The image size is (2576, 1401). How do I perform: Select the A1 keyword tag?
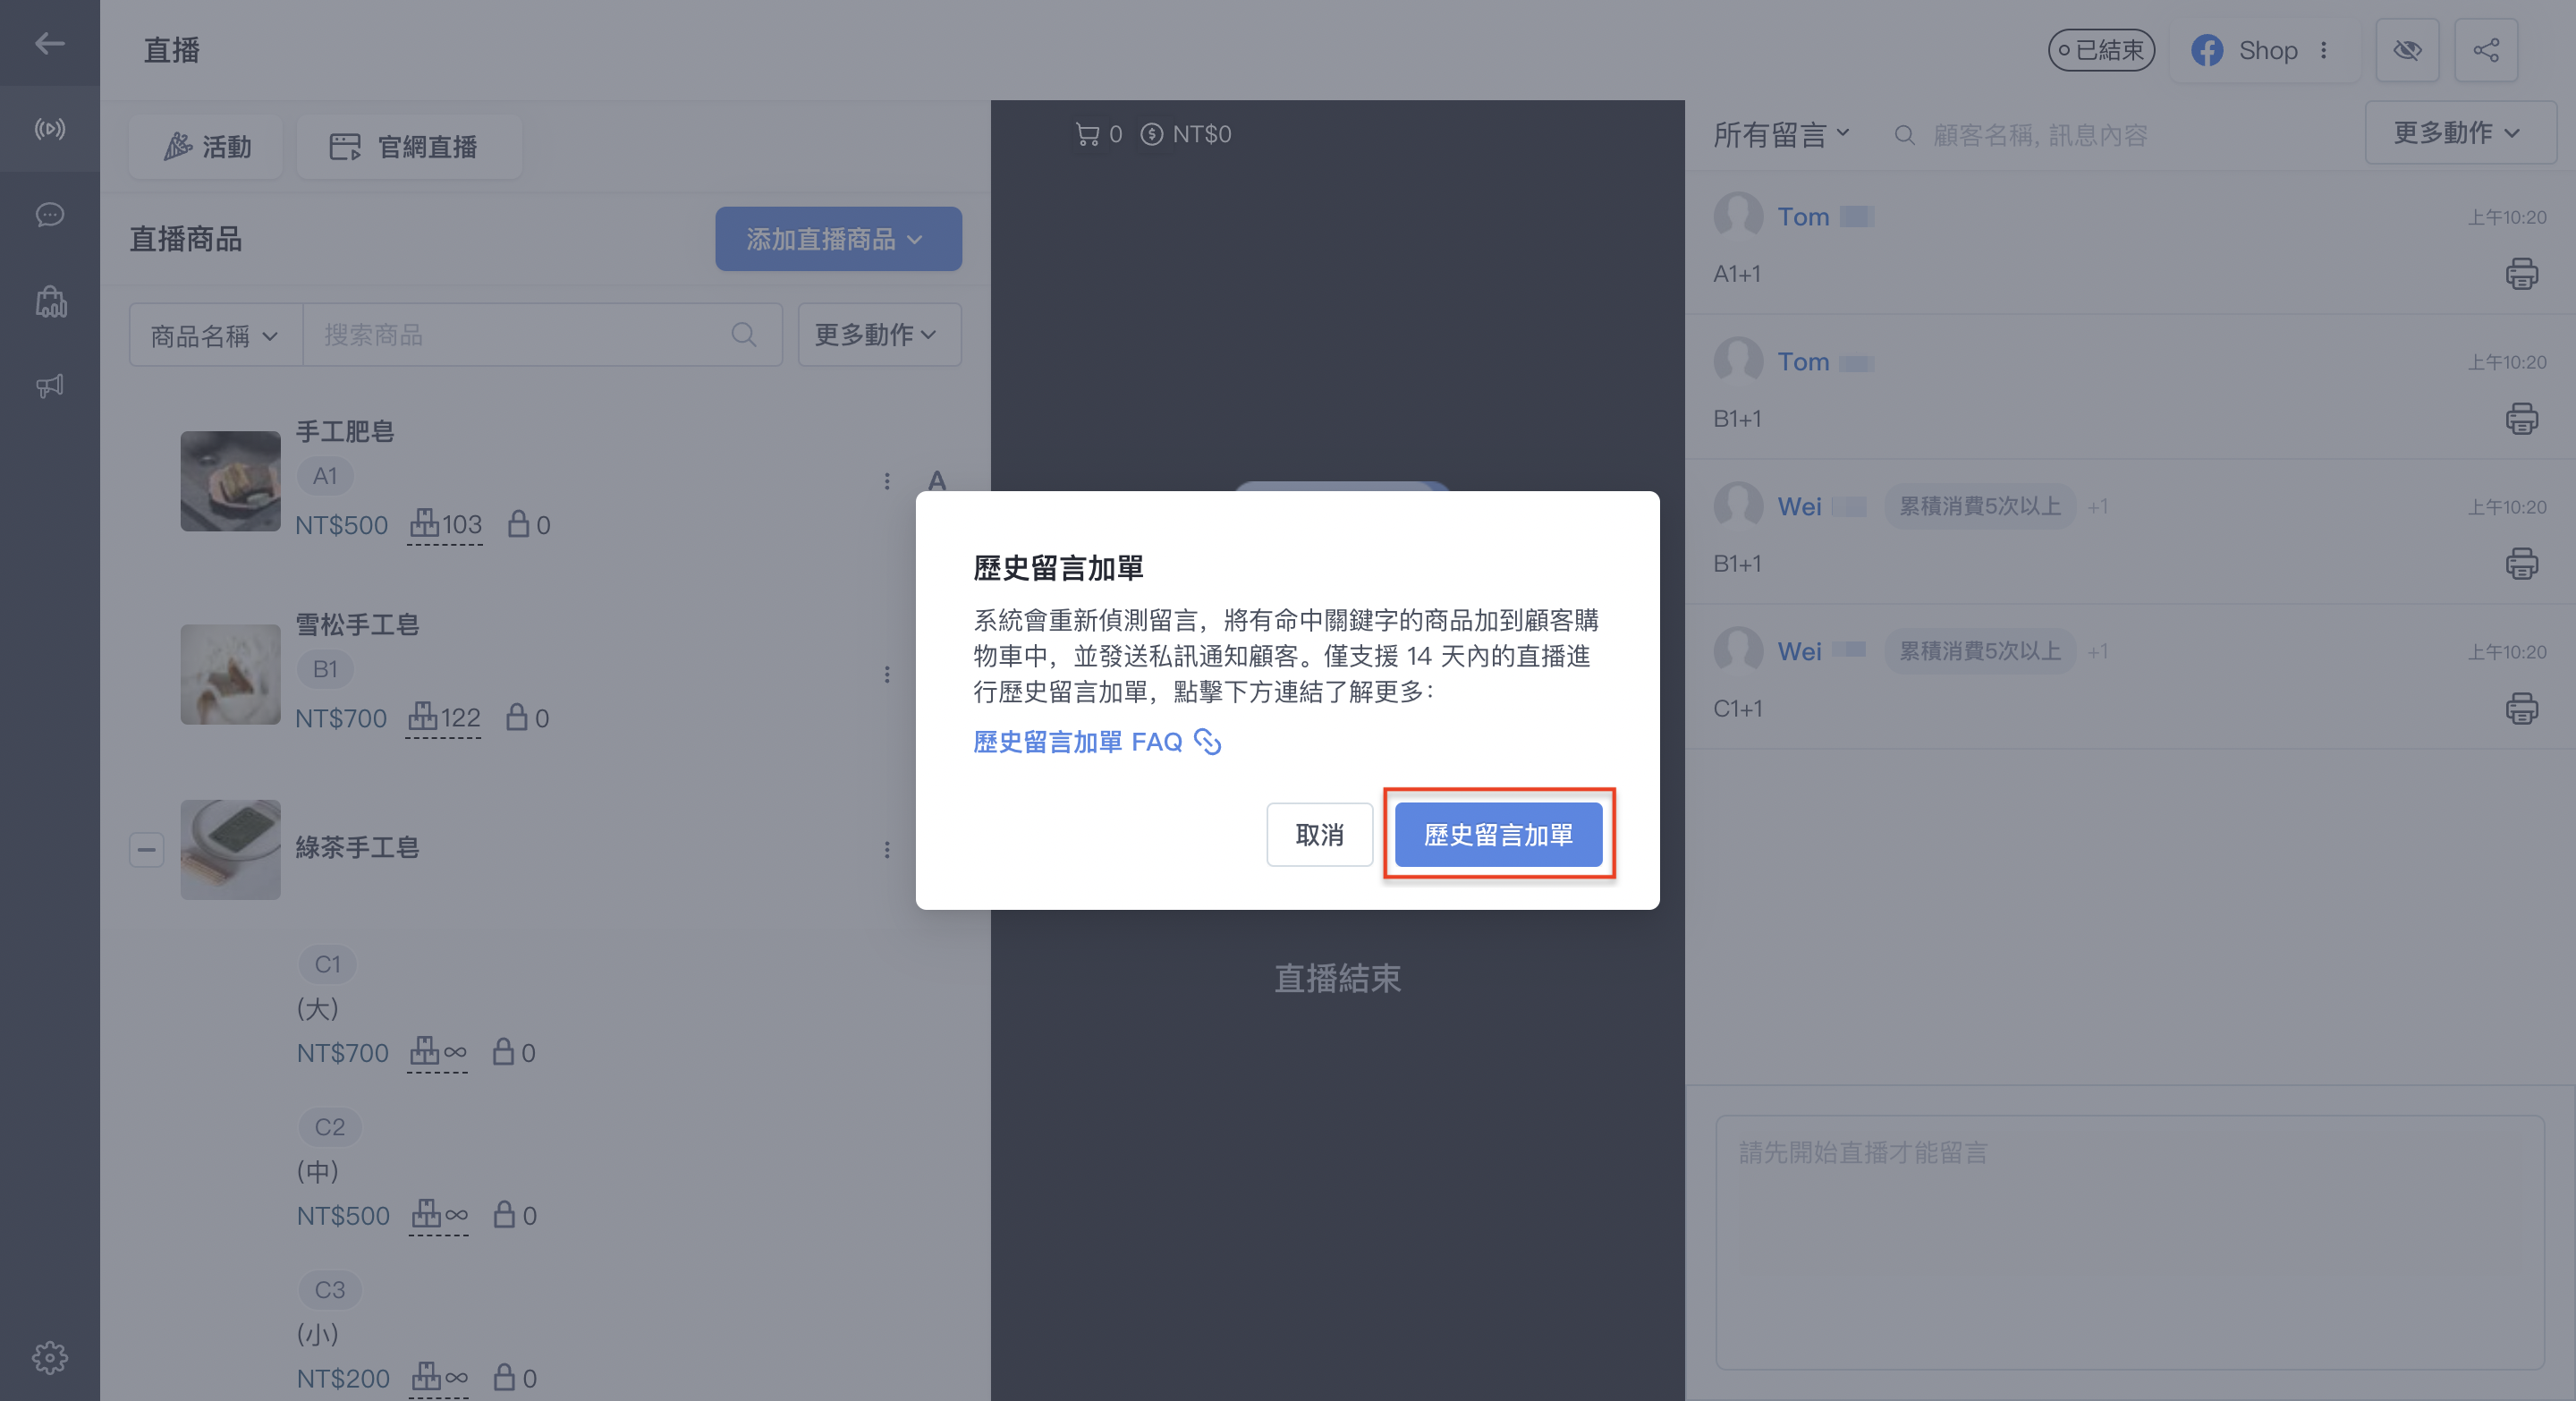tap(325, 476)
